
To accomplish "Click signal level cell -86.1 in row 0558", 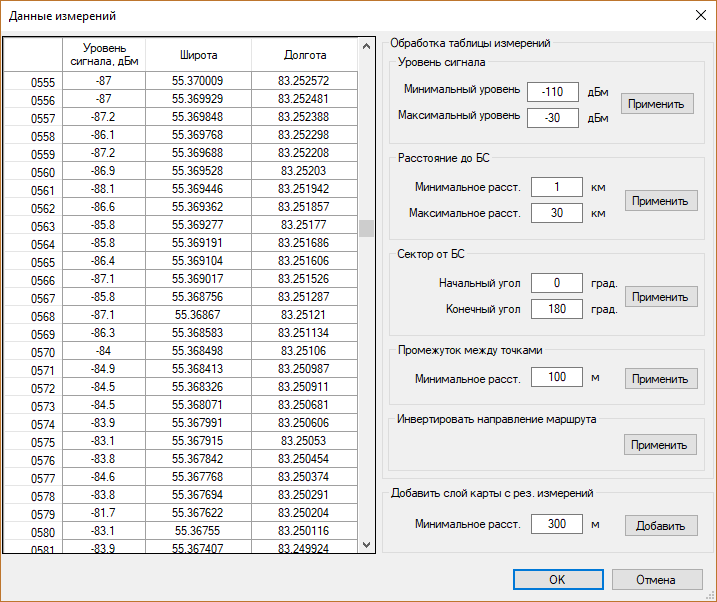I will click(x=104, y=135).
